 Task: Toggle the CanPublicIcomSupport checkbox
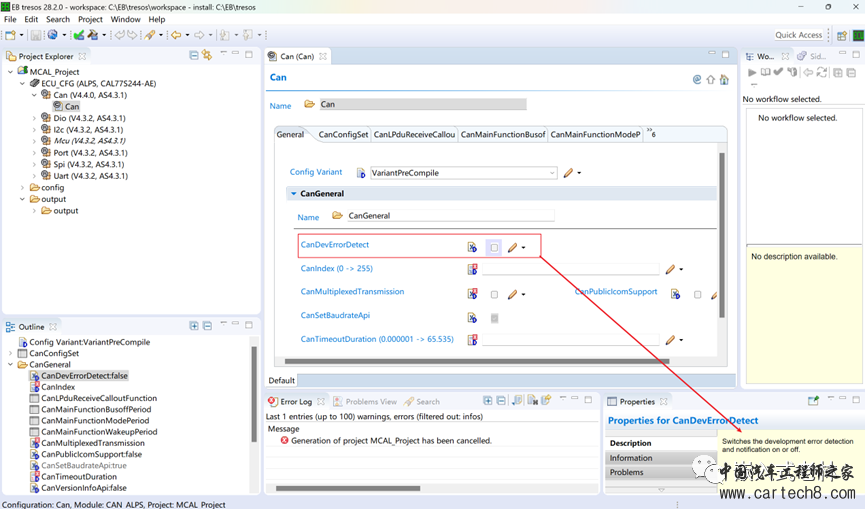pyautogui.click(x=698, y=295)
